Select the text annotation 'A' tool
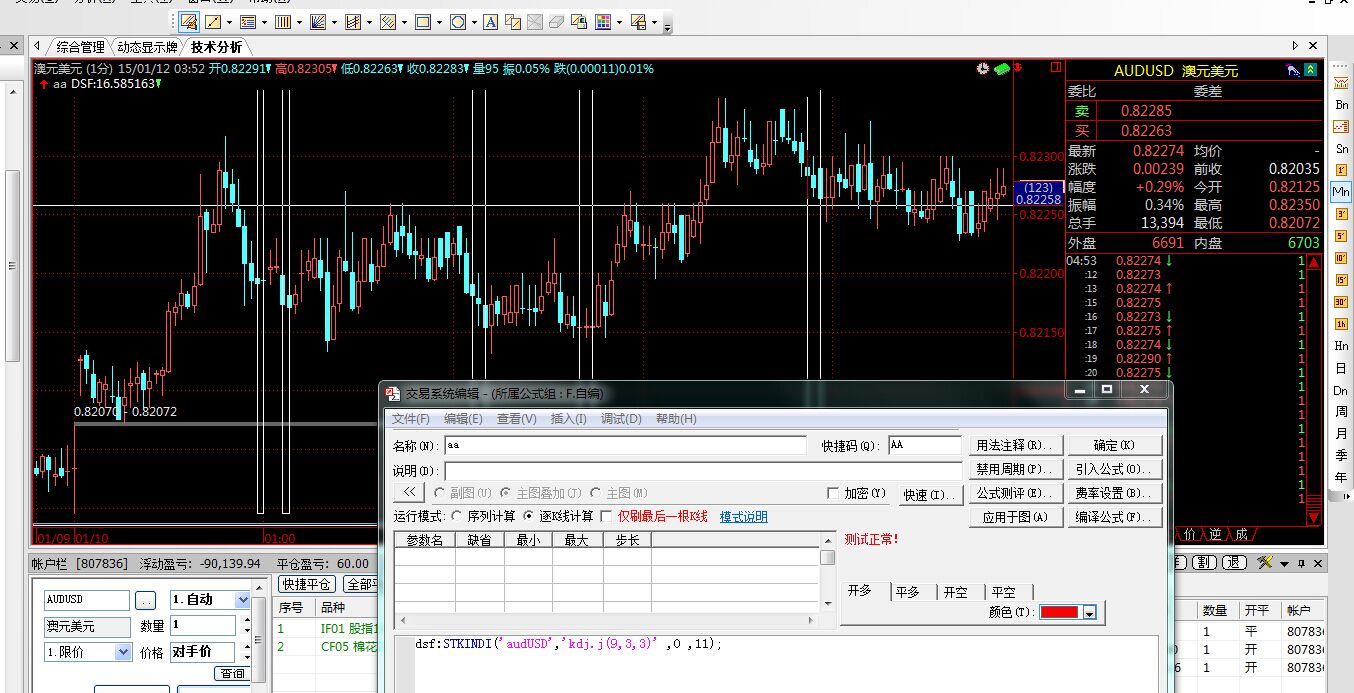 point(490,22)
